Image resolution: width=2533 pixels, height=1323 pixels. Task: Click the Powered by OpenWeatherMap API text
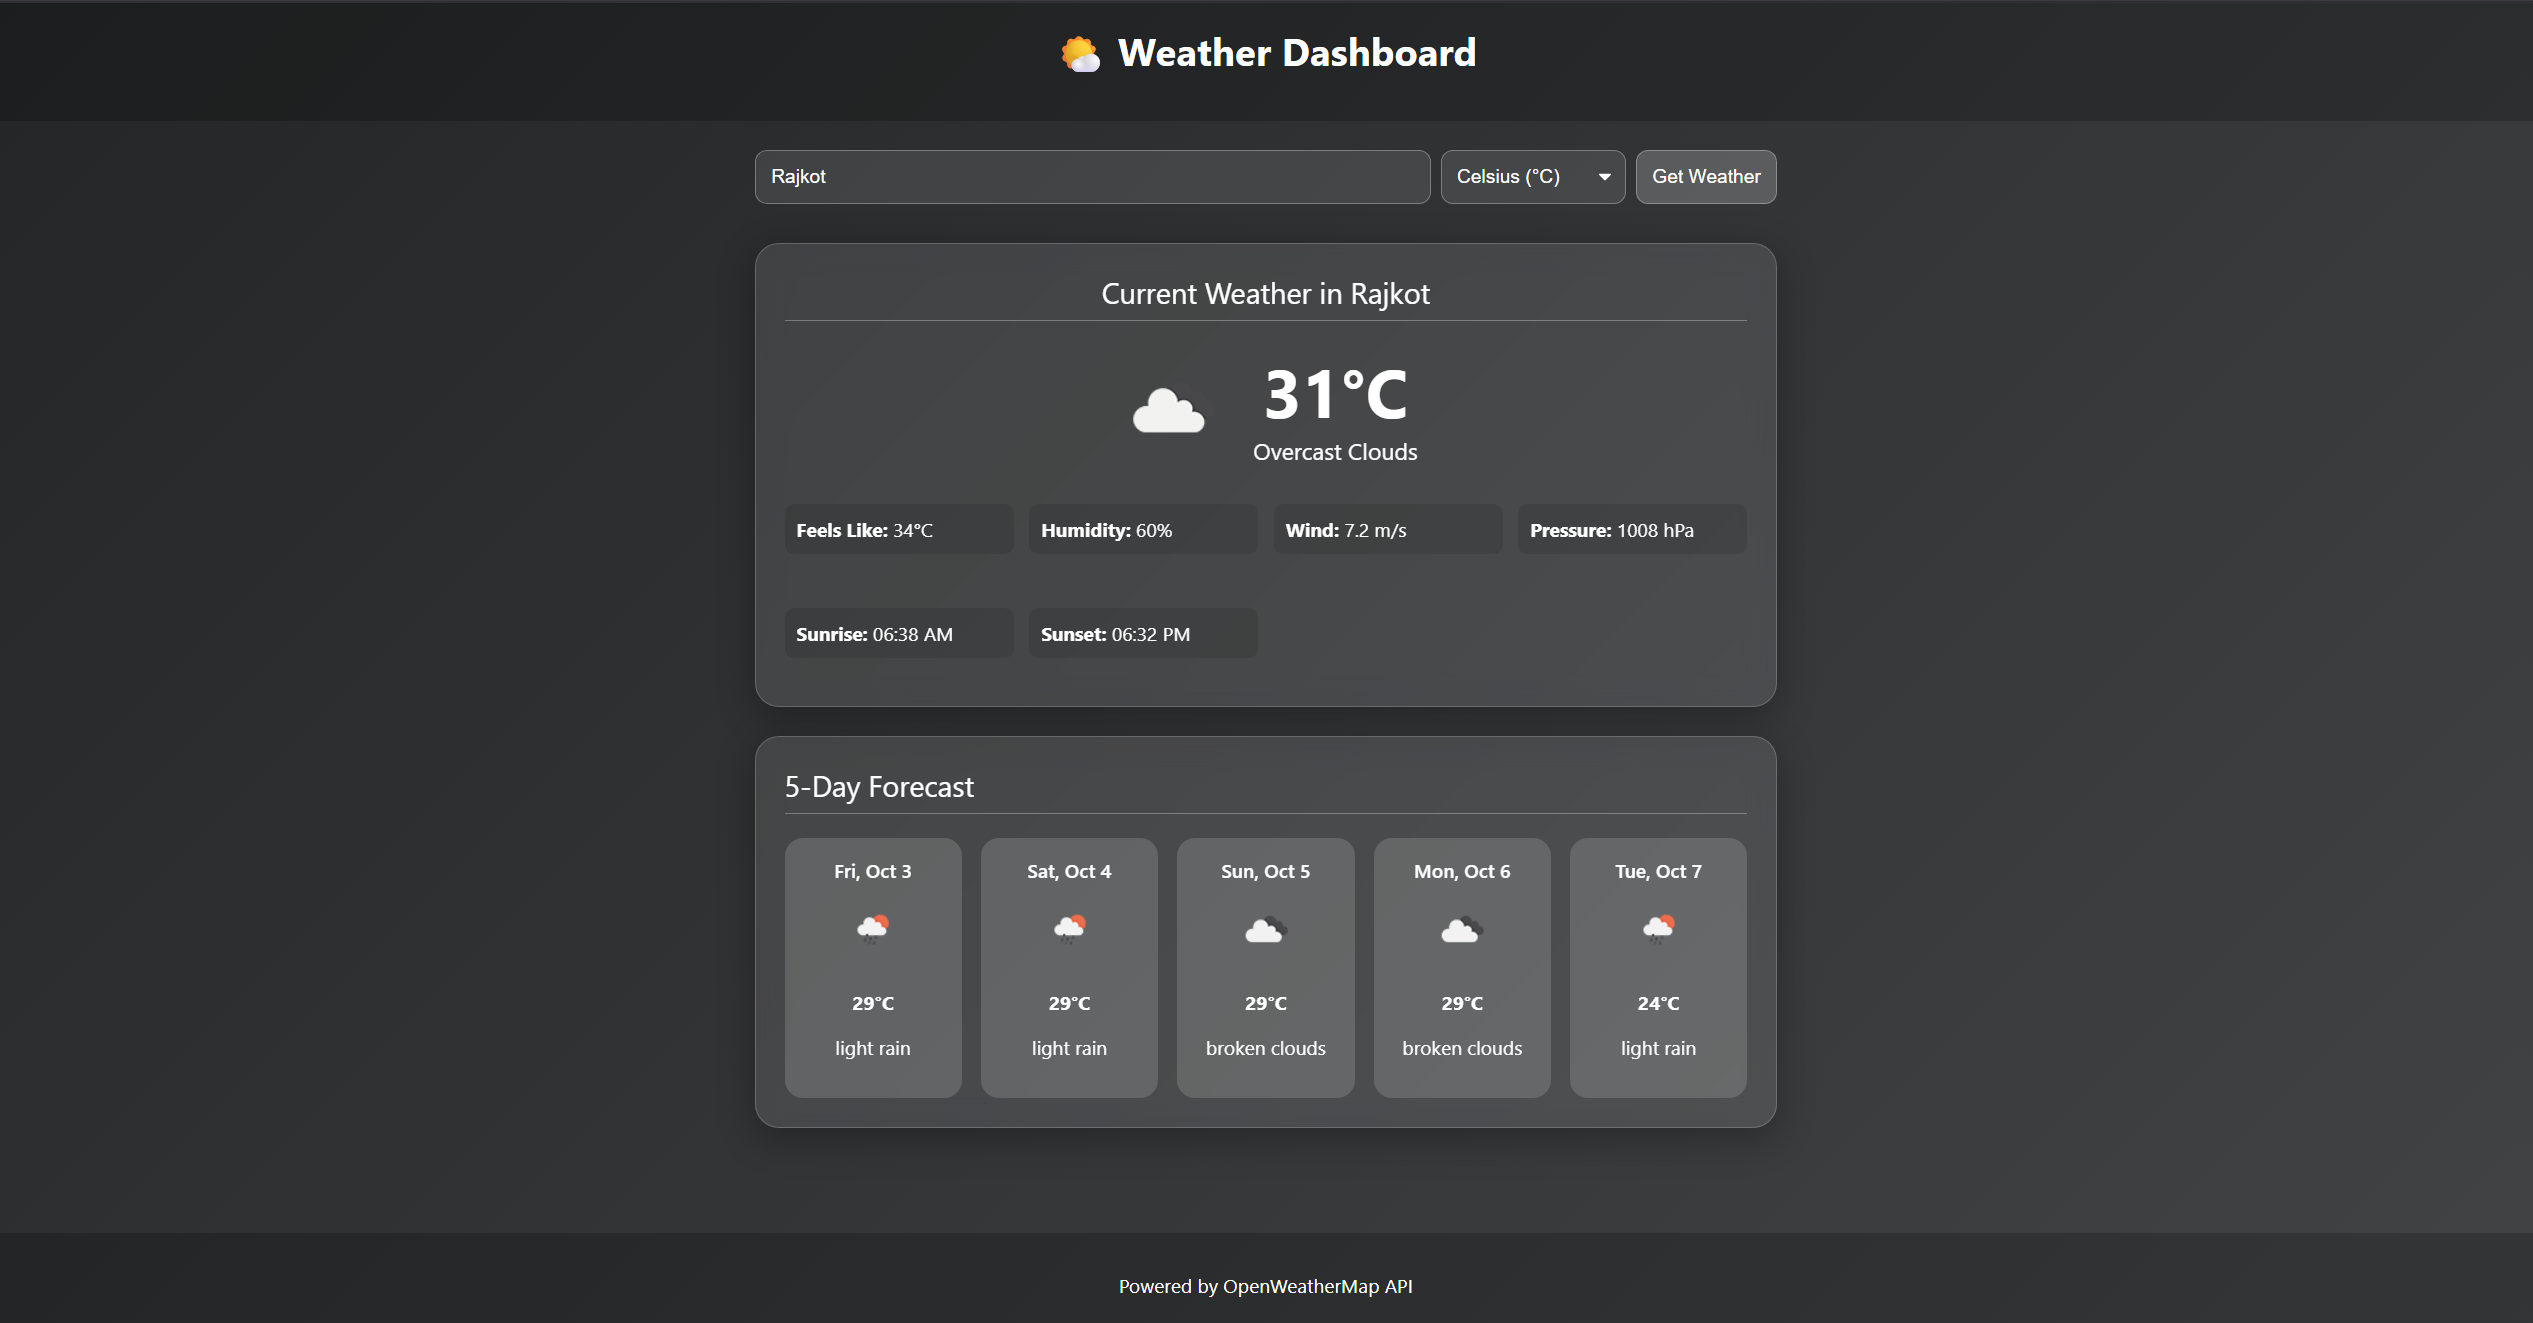(1266, 1287)
